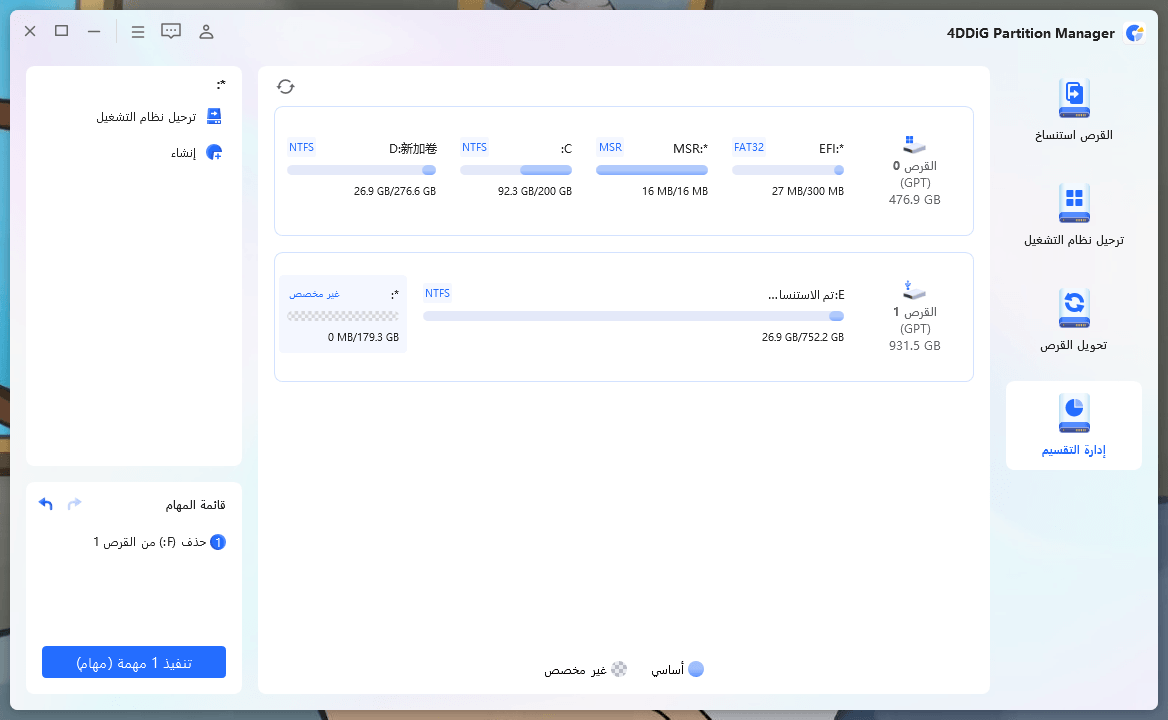Undo the last queued operation
This screenshot has width=1168, height=720.
coord(45,503)
